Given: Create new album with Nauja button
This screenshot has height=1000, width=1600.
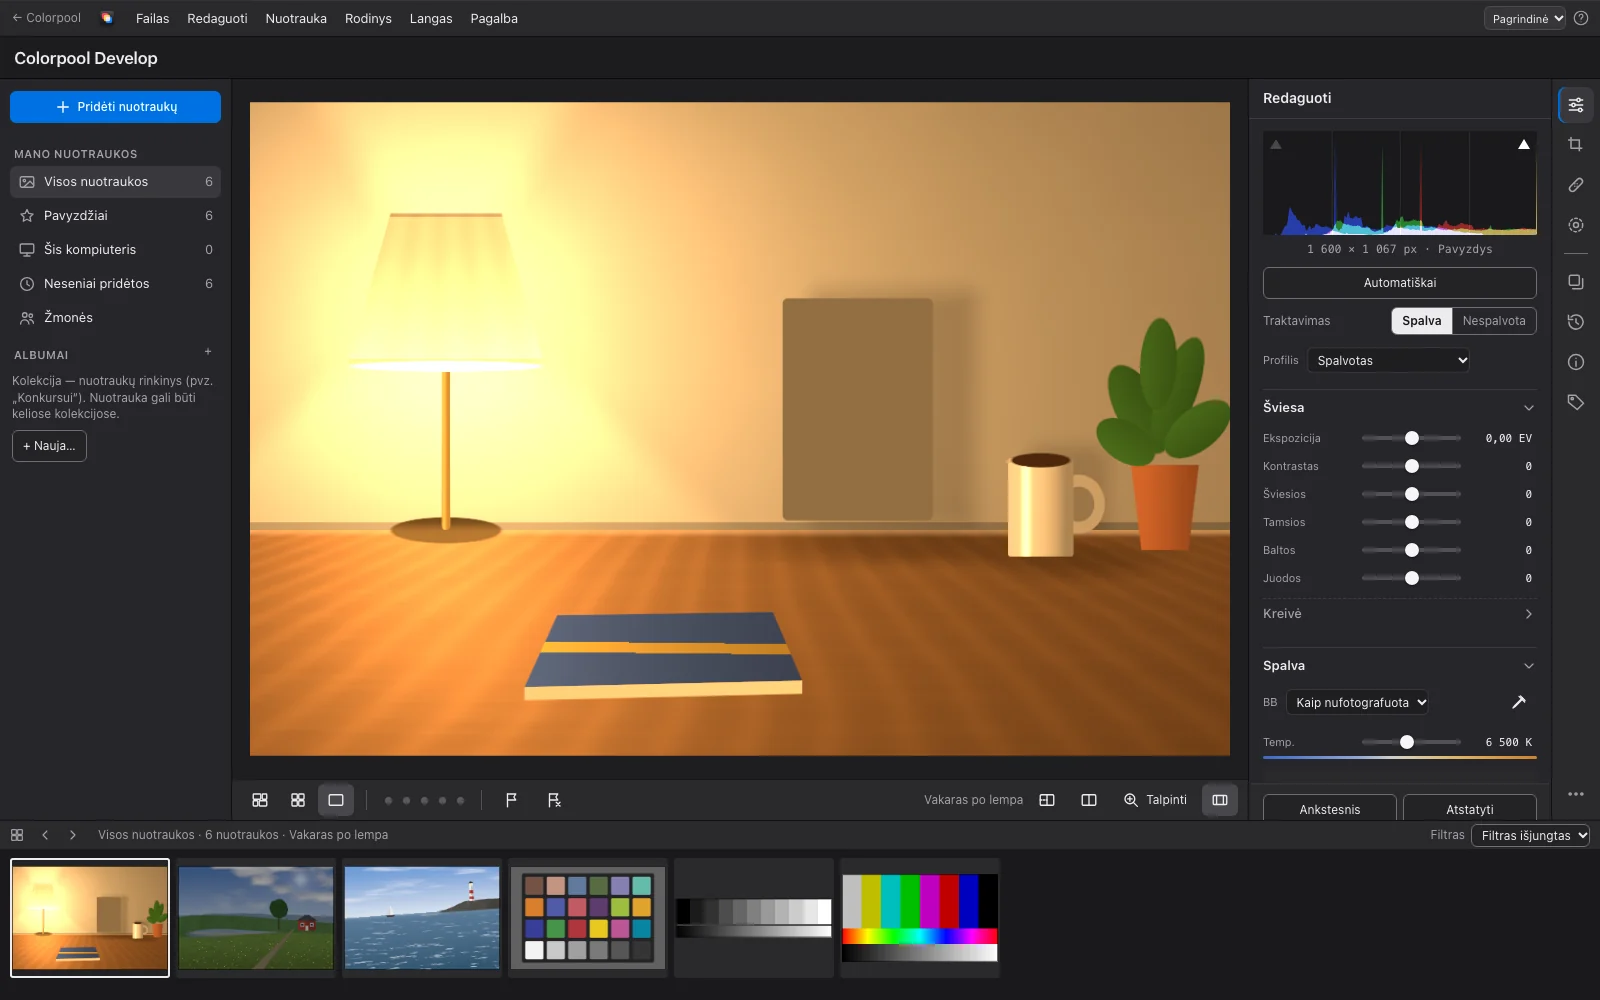Looking at the screenshot, I should pos(49,446).
